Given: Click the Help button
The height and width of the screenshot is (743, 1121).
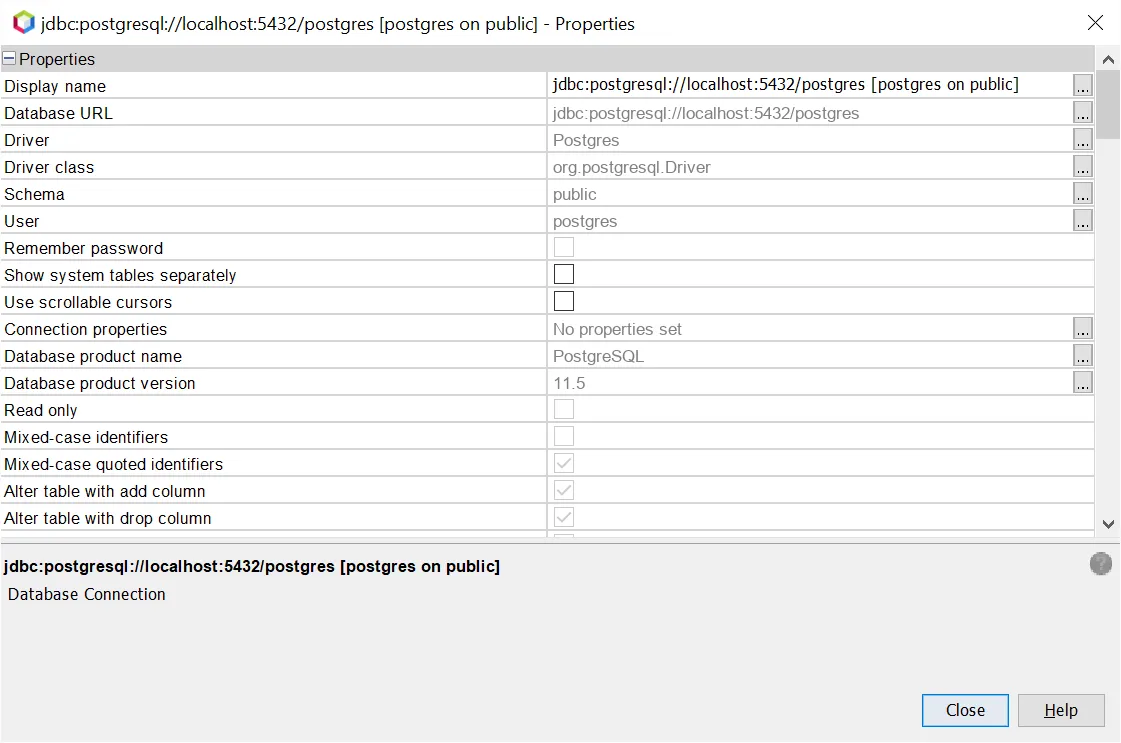Looking at the screenshot, I should (1061, 710).
